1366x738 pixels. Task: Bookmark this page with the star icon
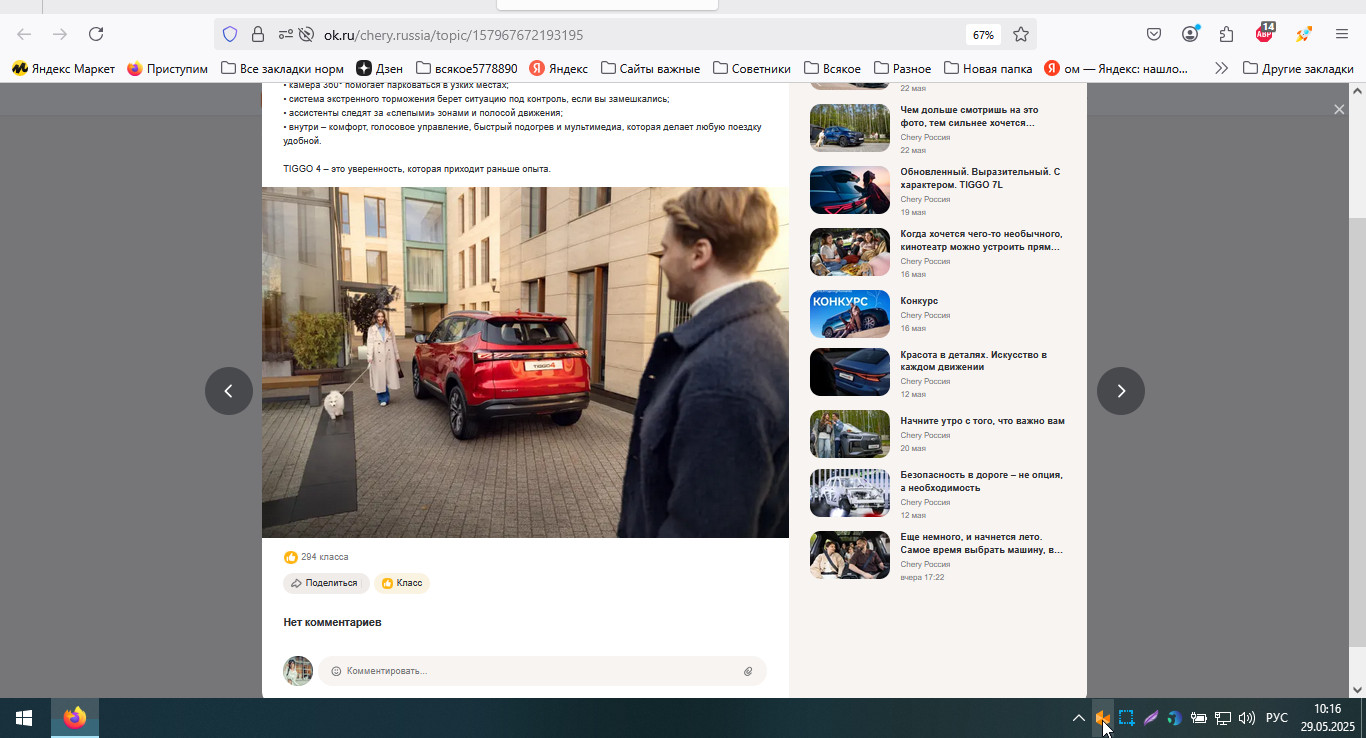coord(1021,34)
